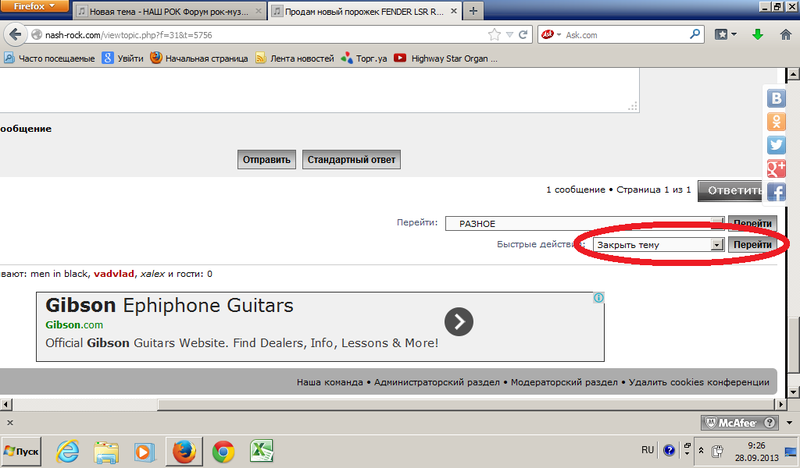
Task: Share via the VKontakte icon
Action: point(776,98)
